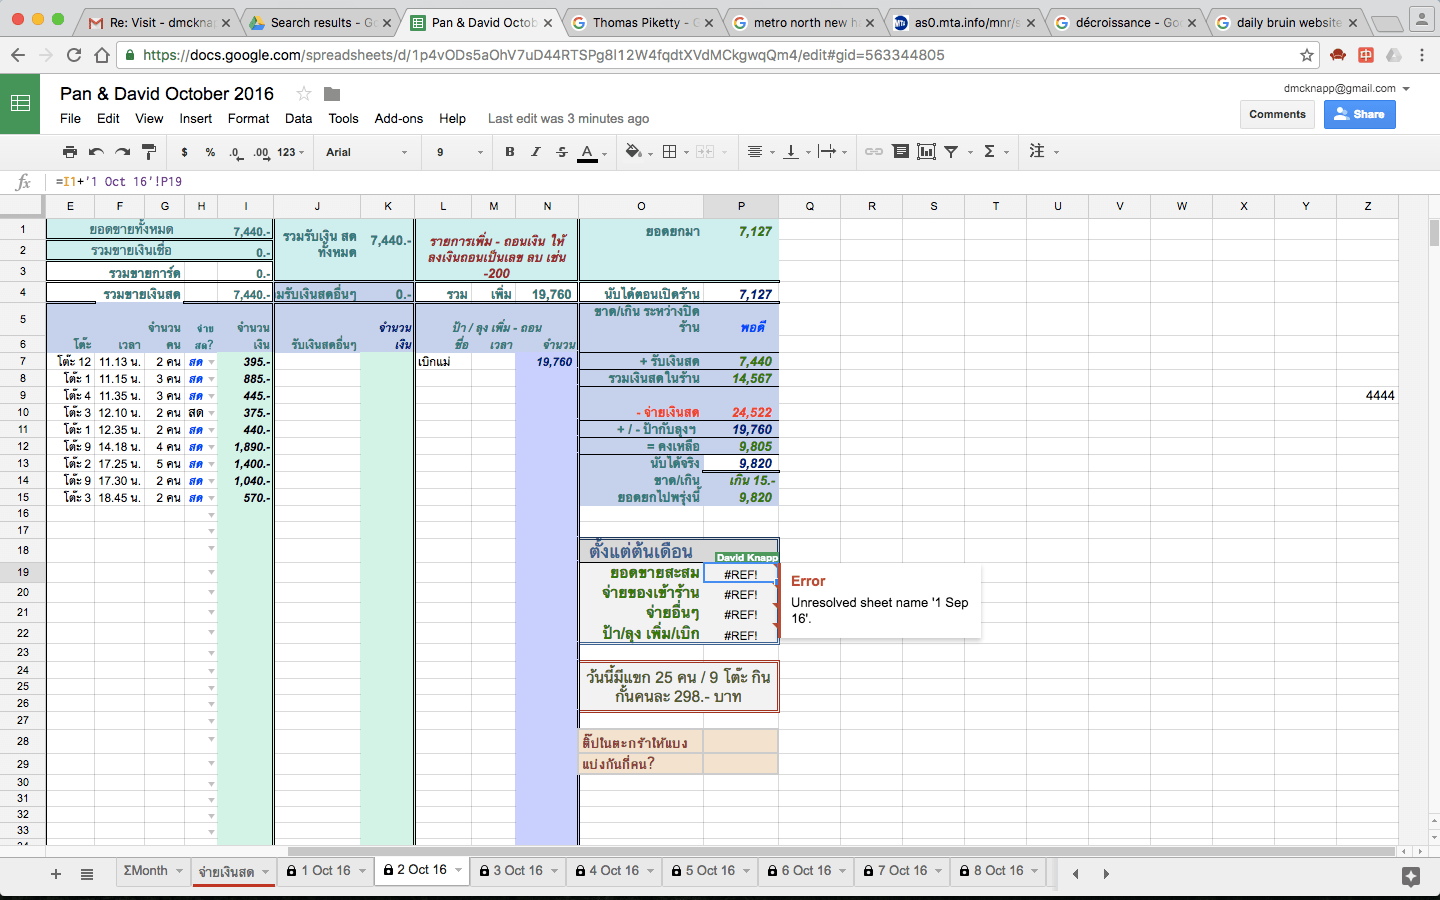Click the Functions sigma icon
The image size is (1440, 900).
pyautogui.click(x=990, y=152)
